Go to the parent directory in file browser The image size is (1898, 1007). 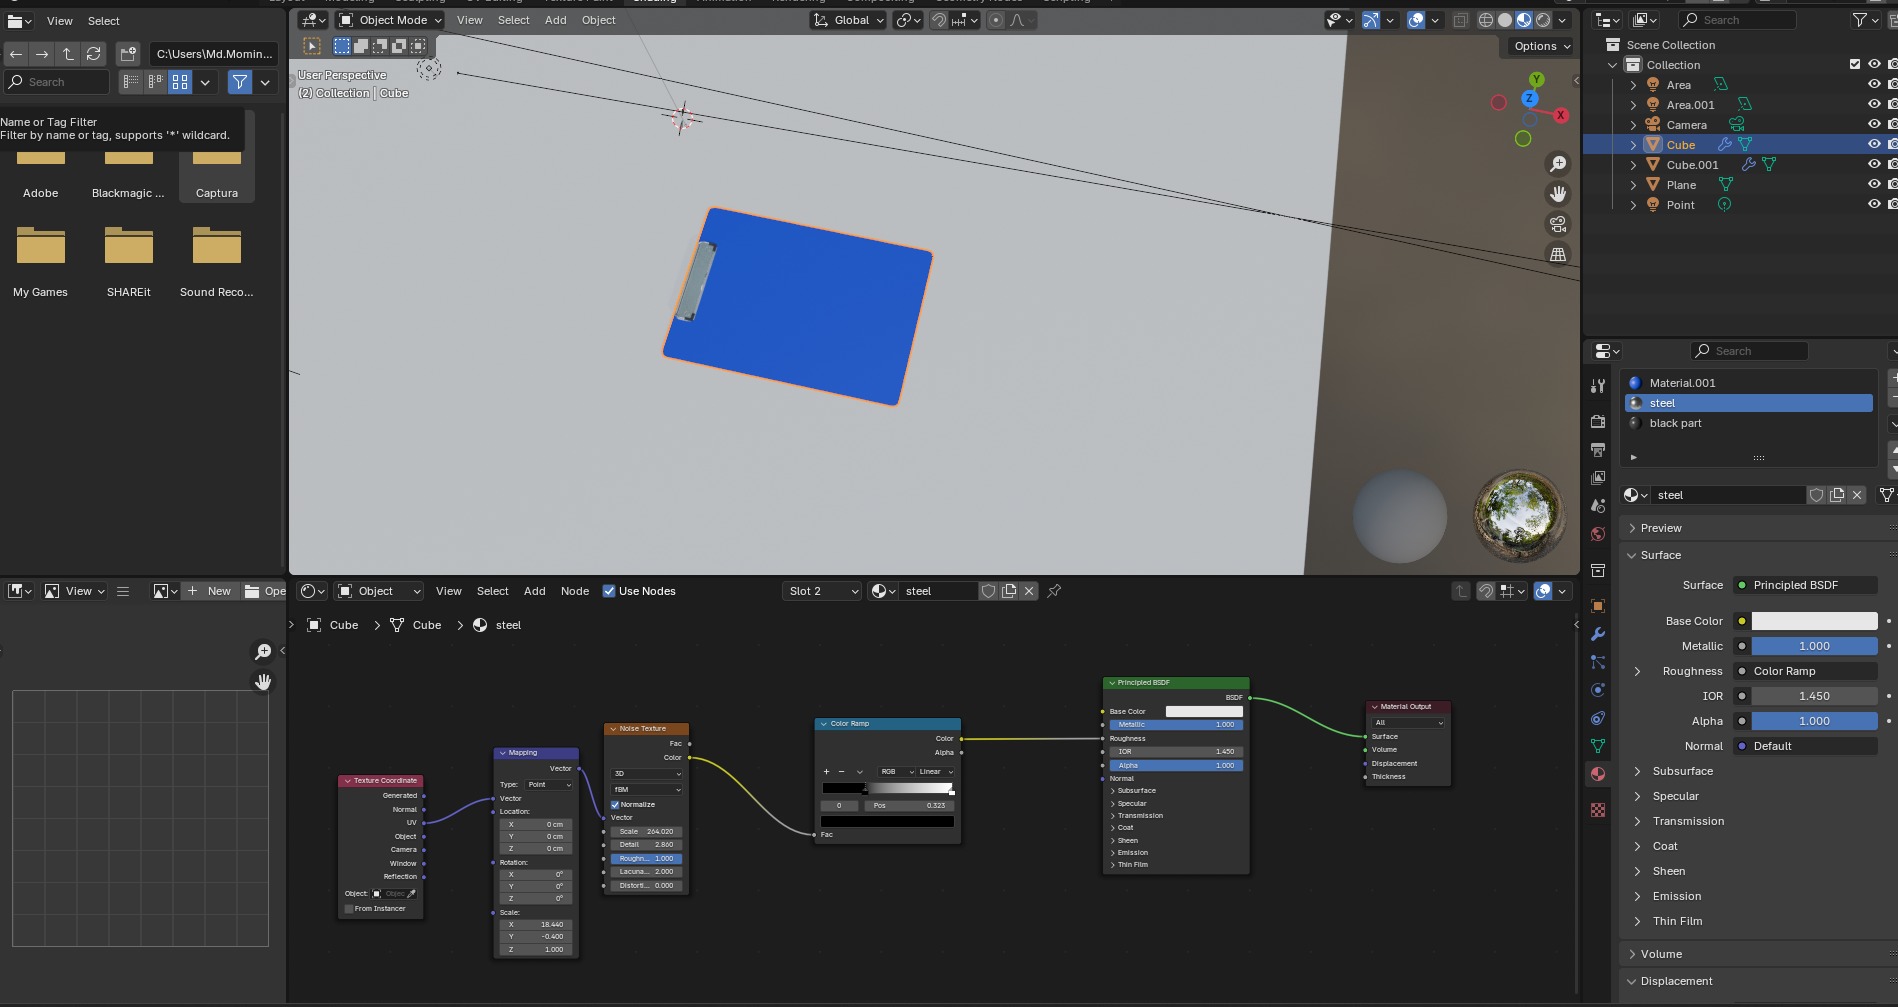coord(68,54)
